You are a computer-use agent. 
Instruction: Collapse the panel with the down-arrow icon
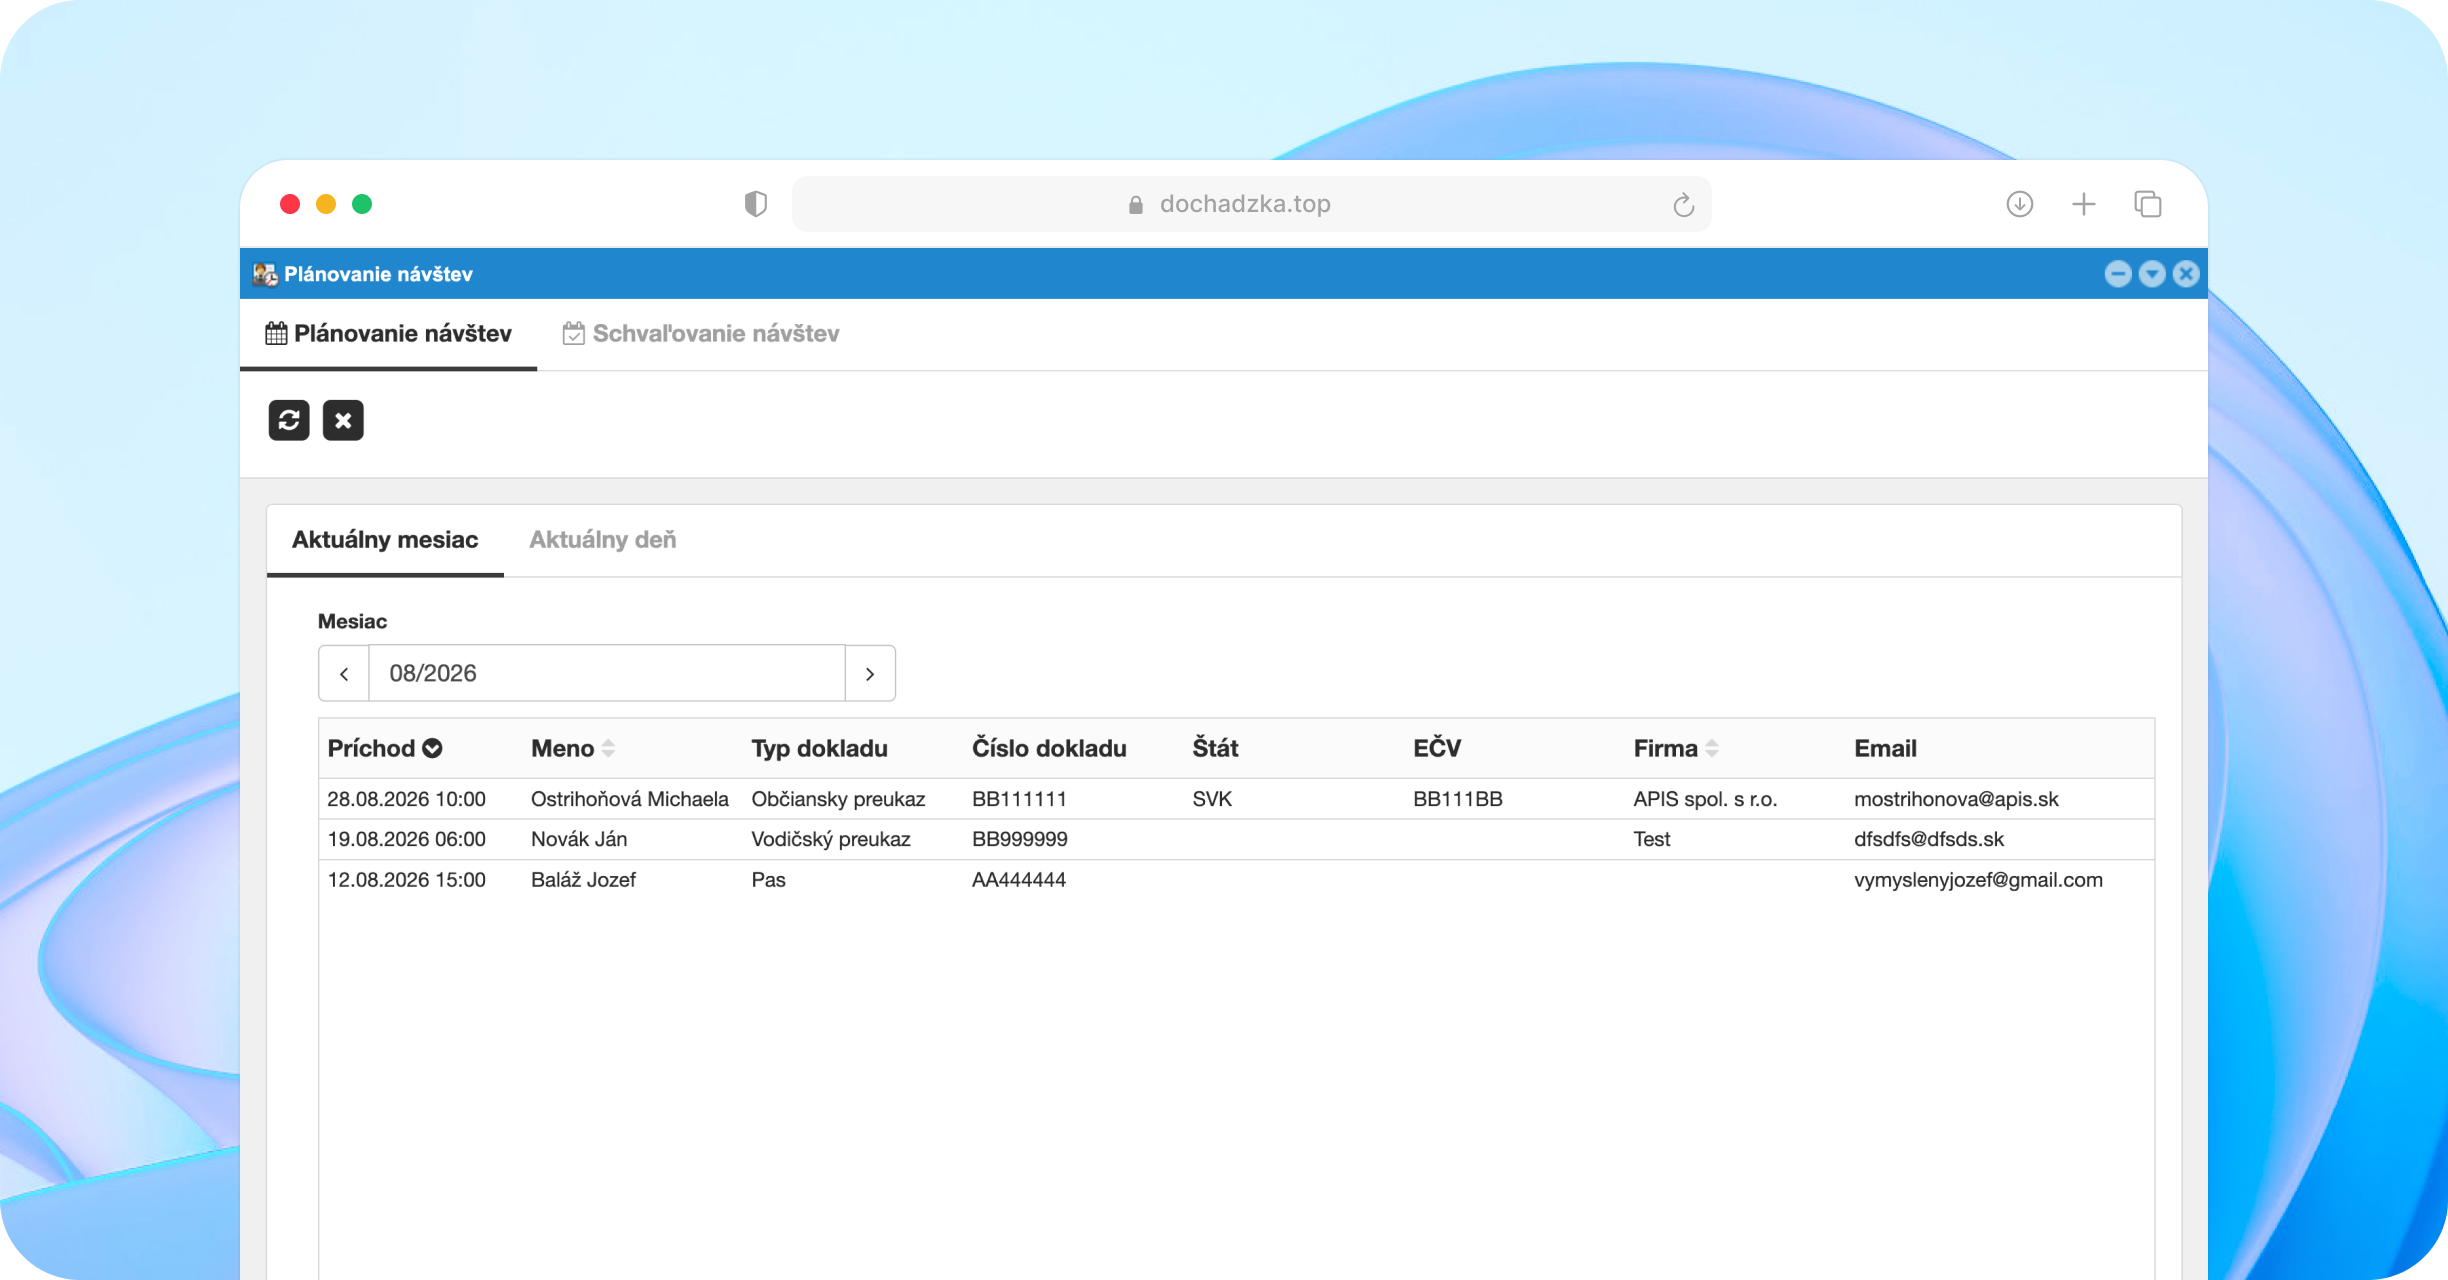click(x=2152, y=274)
